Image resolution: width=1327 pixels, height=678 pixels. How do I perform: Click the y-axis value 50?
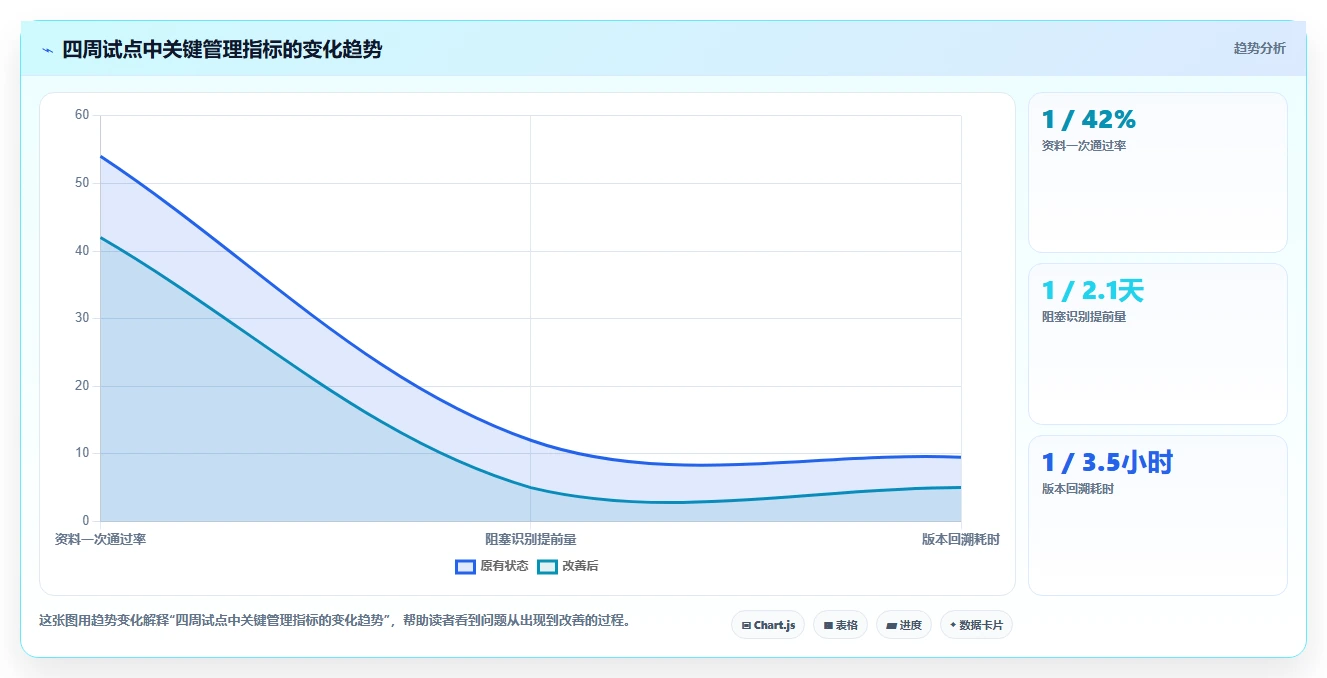click(x=82, y=183)
